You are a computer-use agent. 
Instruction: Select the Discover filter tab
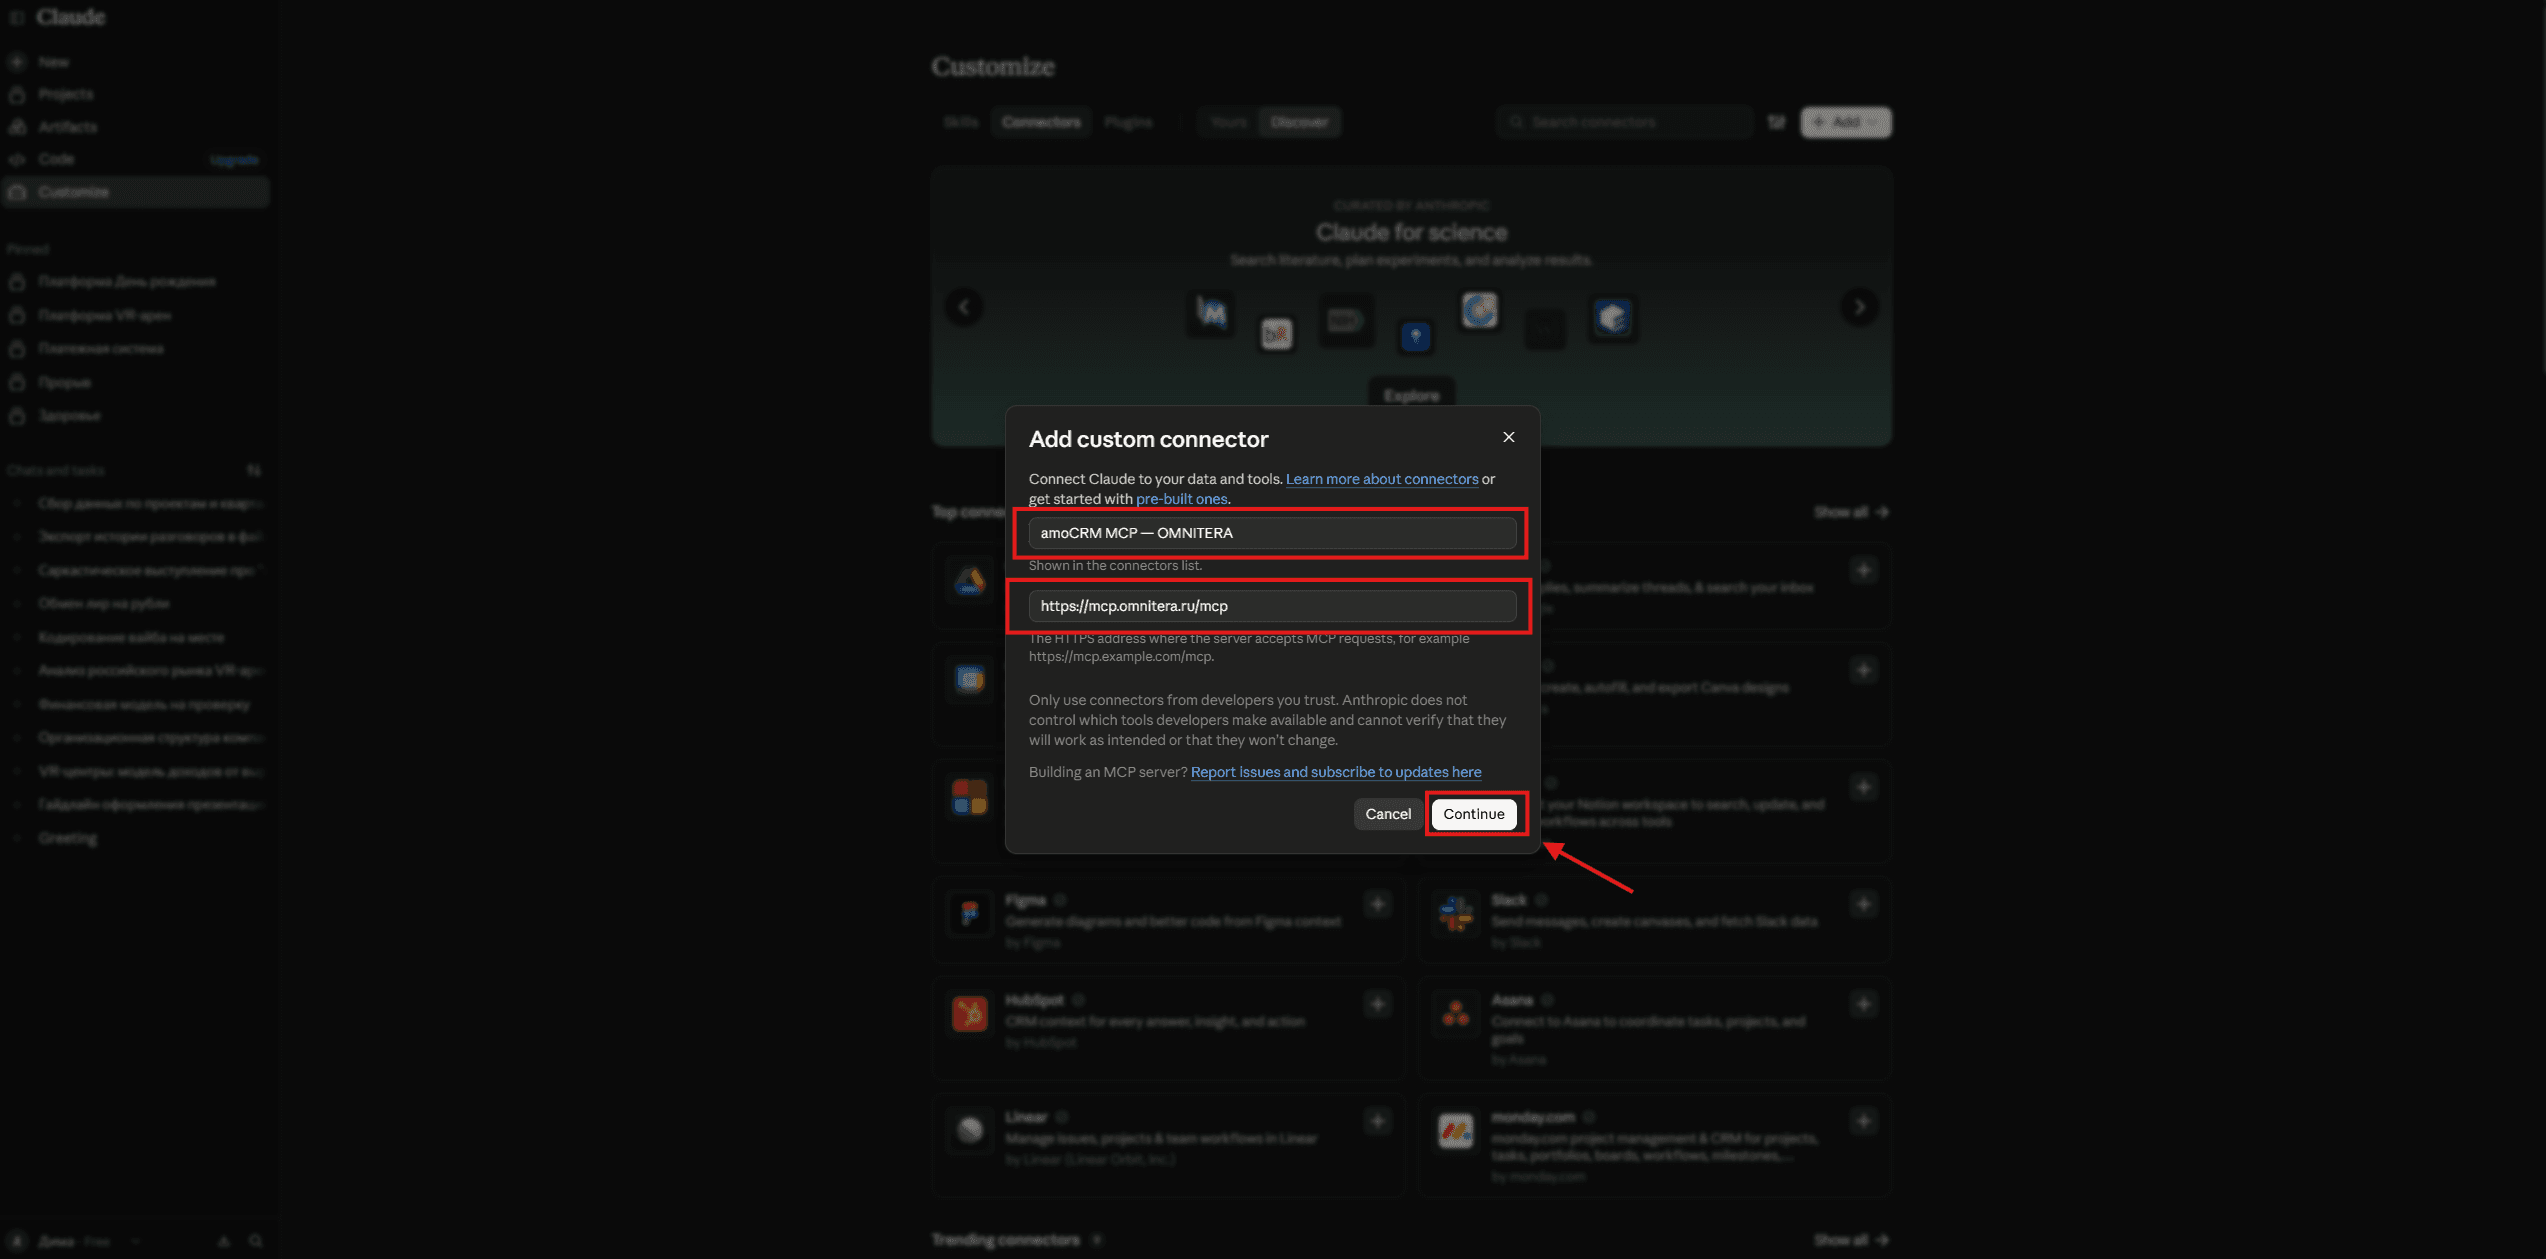click(x=1299, y=122)
